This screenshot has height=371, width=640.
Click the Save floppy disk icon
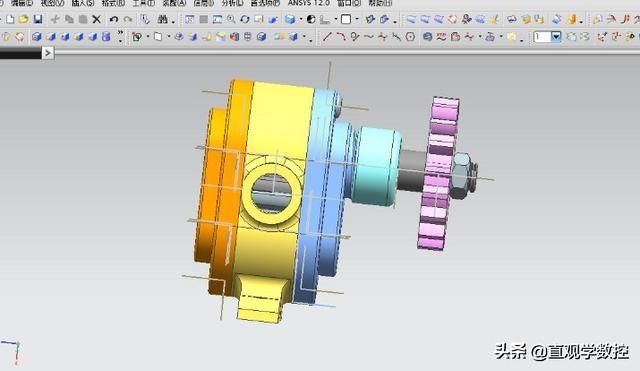38,19
